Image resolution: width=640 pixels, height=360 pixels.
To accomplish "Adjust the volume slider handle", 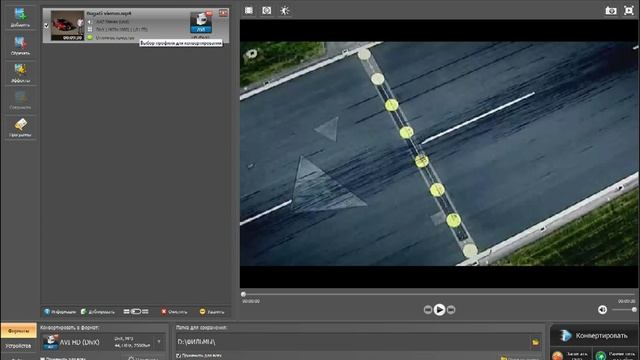I will (634, 310).
